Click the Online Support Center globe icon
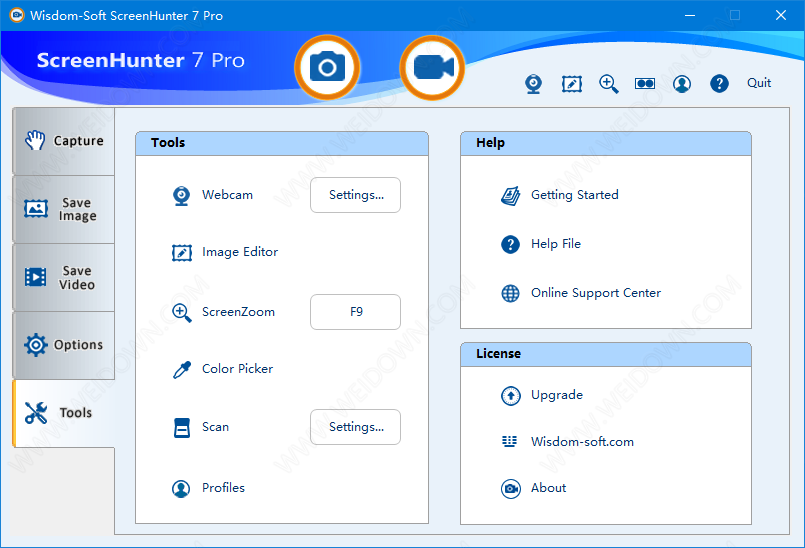This screenshot has height=548, width=805. 510,293
